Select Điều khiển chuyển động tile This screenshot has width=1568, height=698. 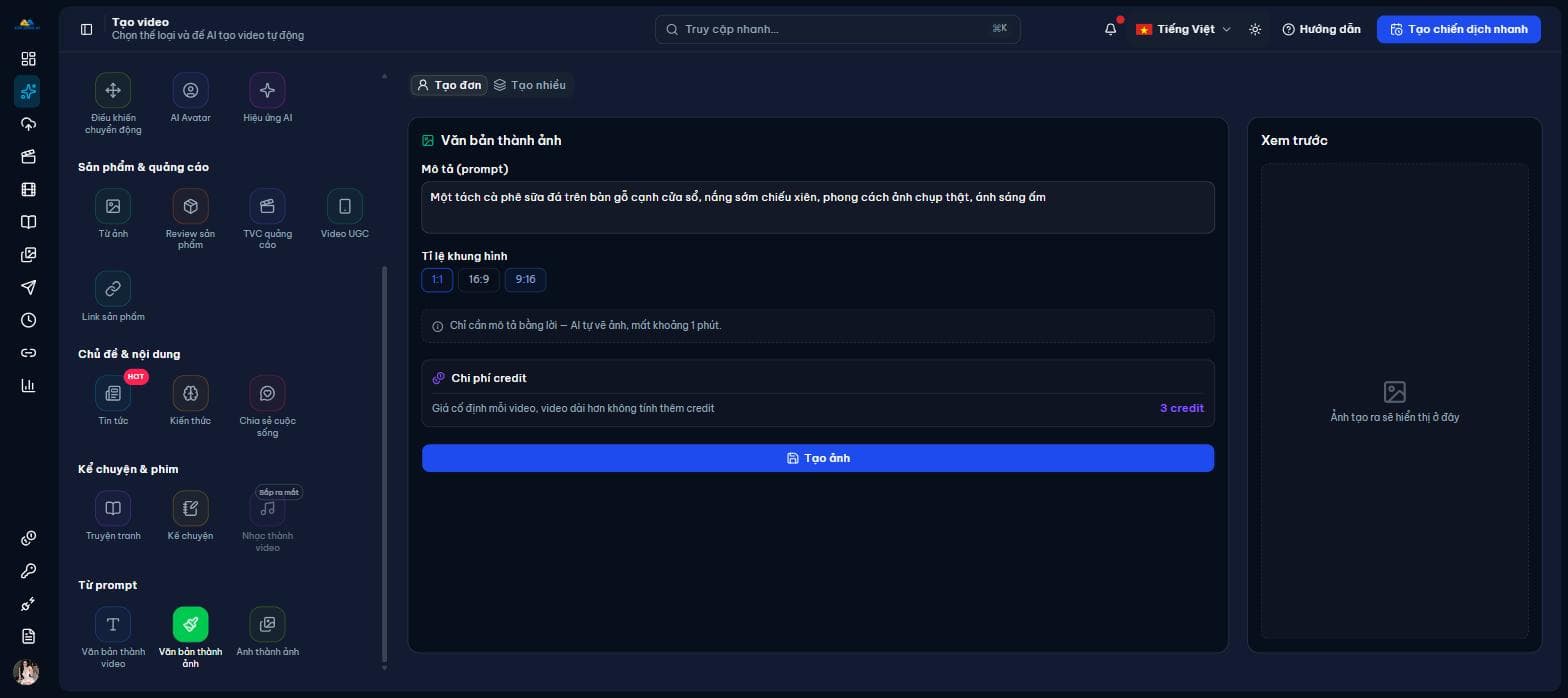pos(113,104)
